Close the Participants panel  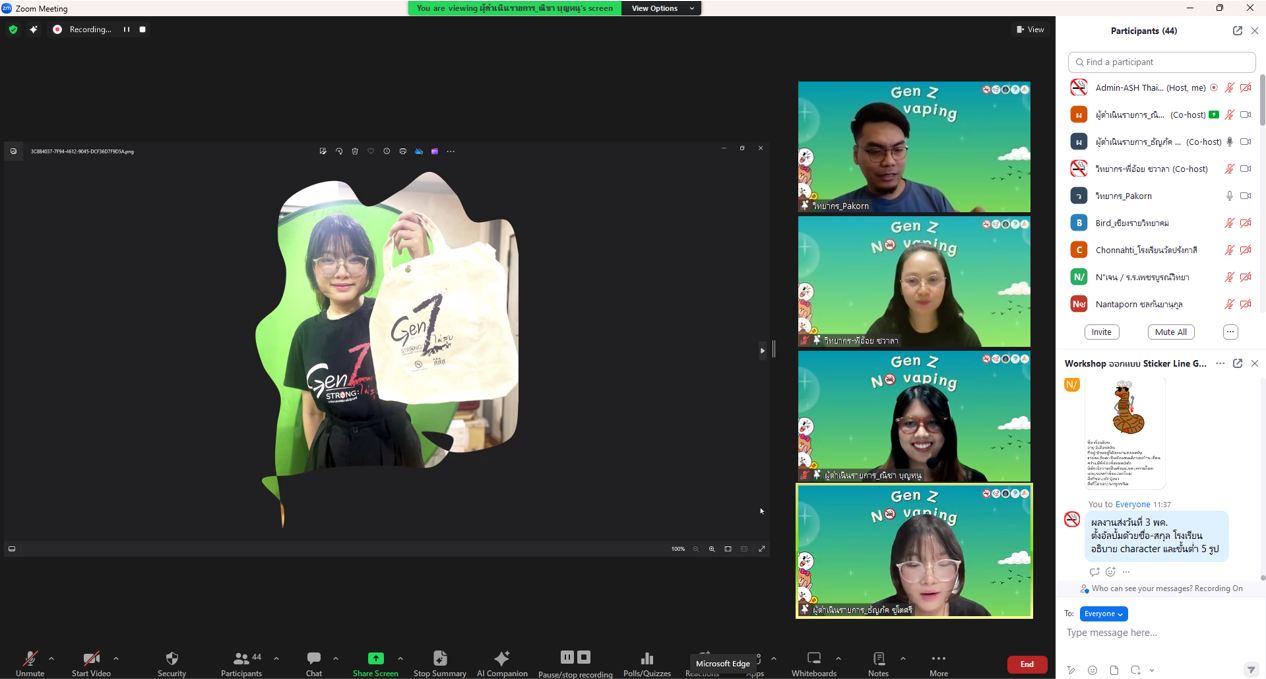tap(1255, 31)
